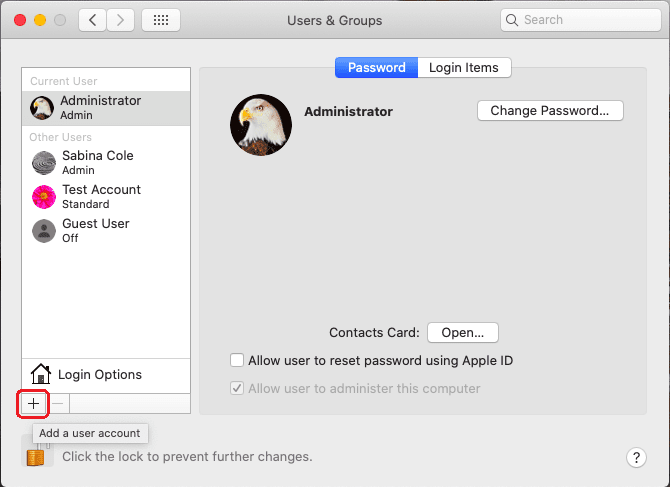Image resolution: width=670 pixels, height=487 pixels.
Task: Enable reset password using Apple ID
Action: [x=237, y=360]
